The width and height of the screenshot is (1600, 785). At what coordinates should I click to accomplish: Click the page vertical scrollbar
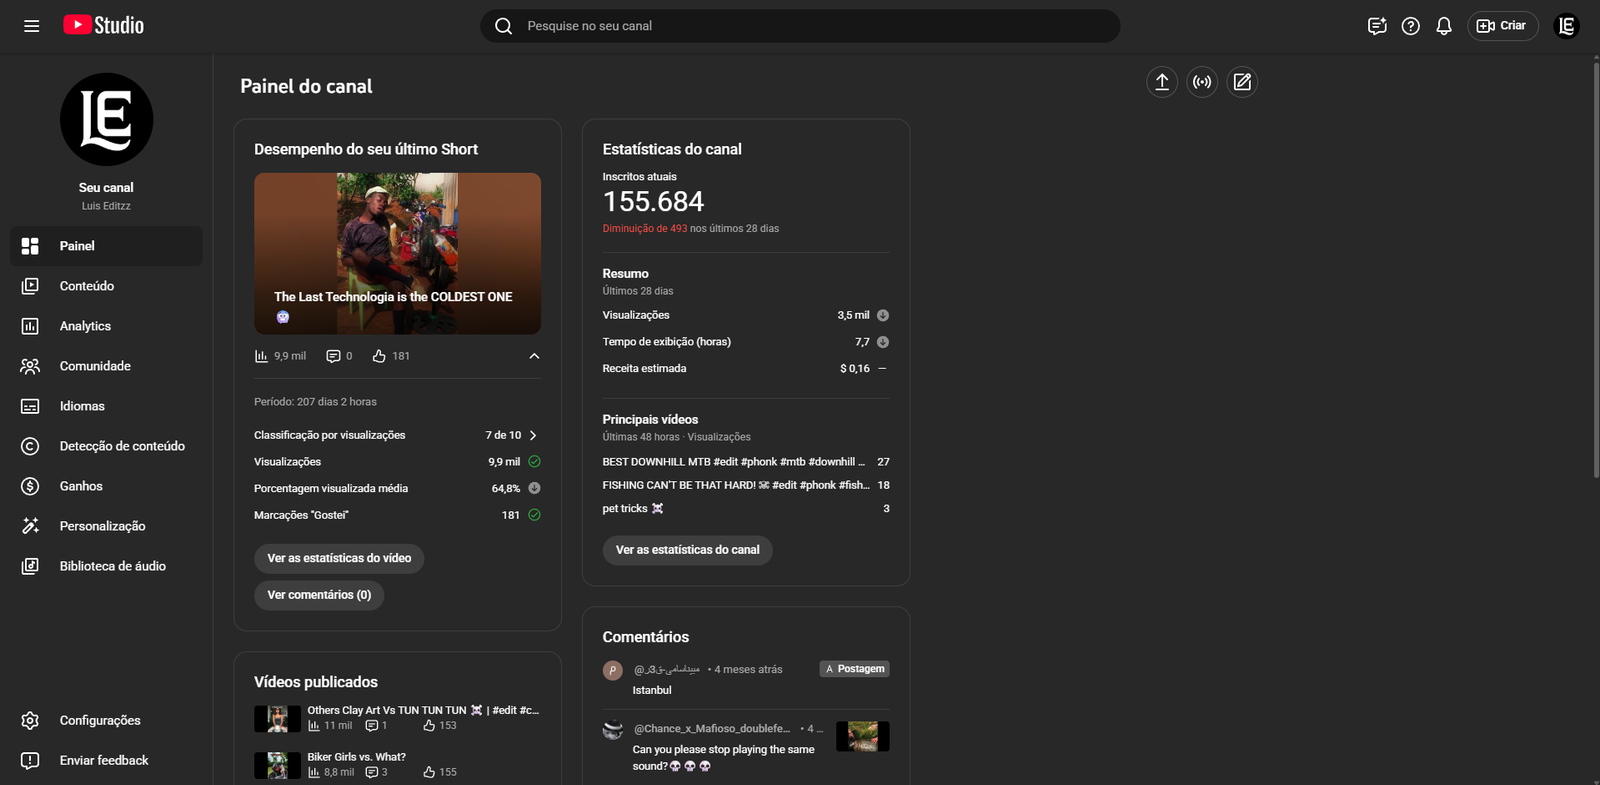coord(1595,270)
